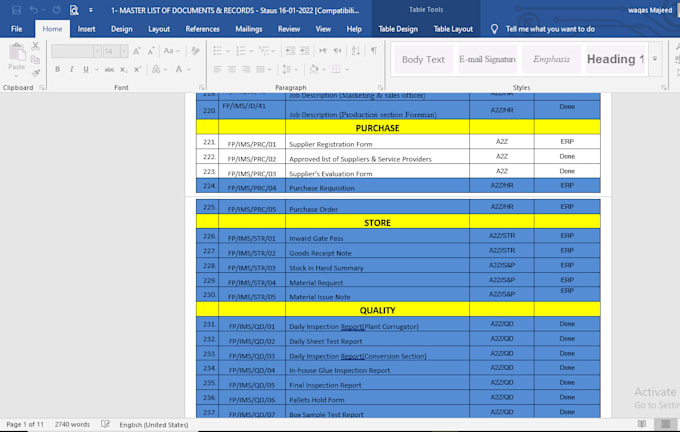Toggle Superscript formatting
The height and width of the screenshot is (432, 680).
pos(137,69)
